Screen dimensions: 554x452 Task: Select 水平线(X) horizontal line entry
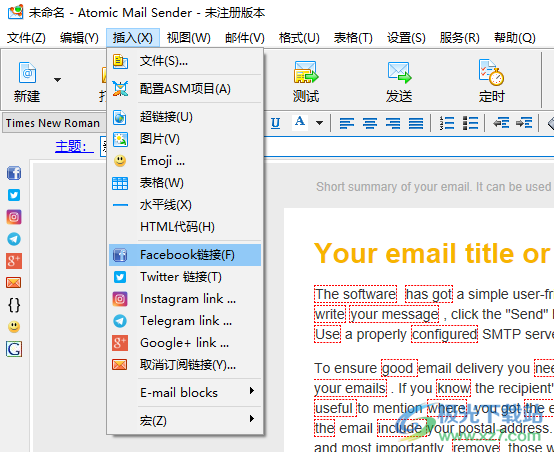click(185, 205)
